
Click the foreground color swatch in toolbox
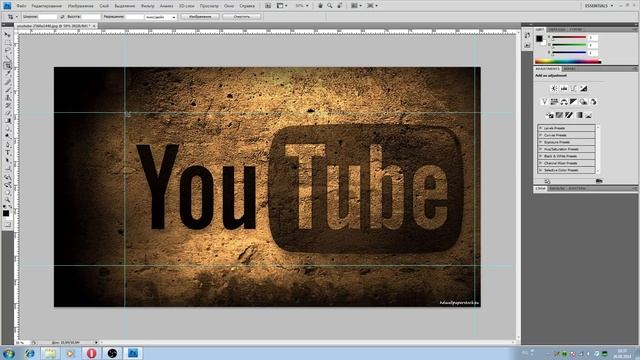pyautogui.click(x=6, y=213)
